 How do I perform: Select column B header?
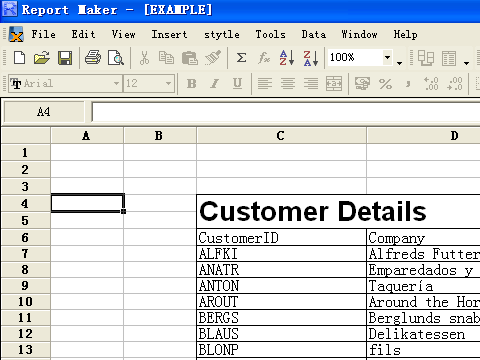160,136
